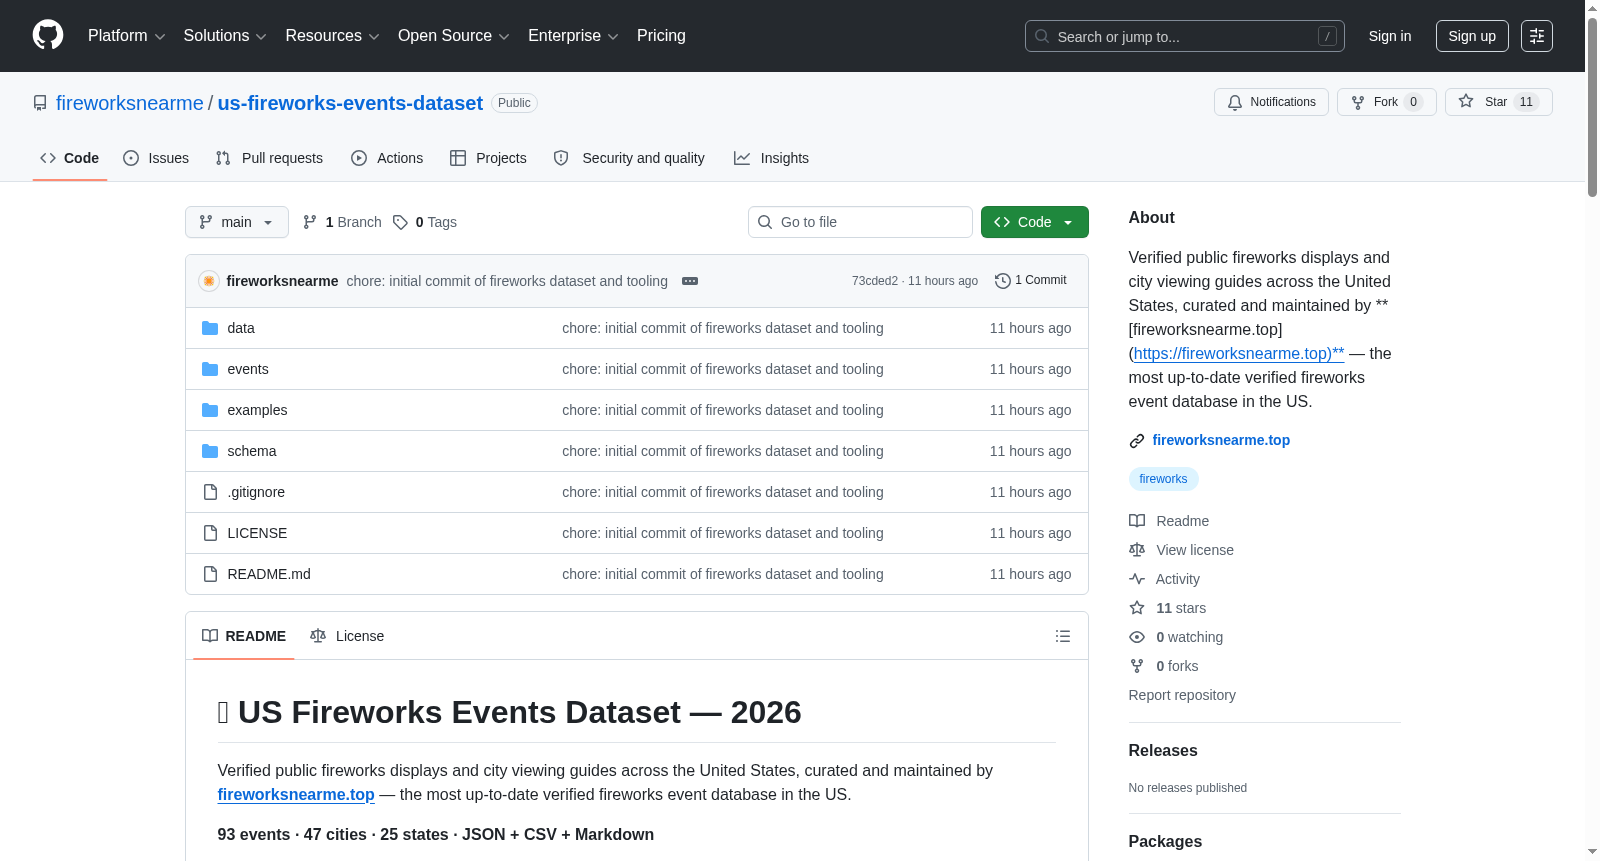Select the README tab in file viewer
The image size is (1600, 861).
[x=244, y=636]
